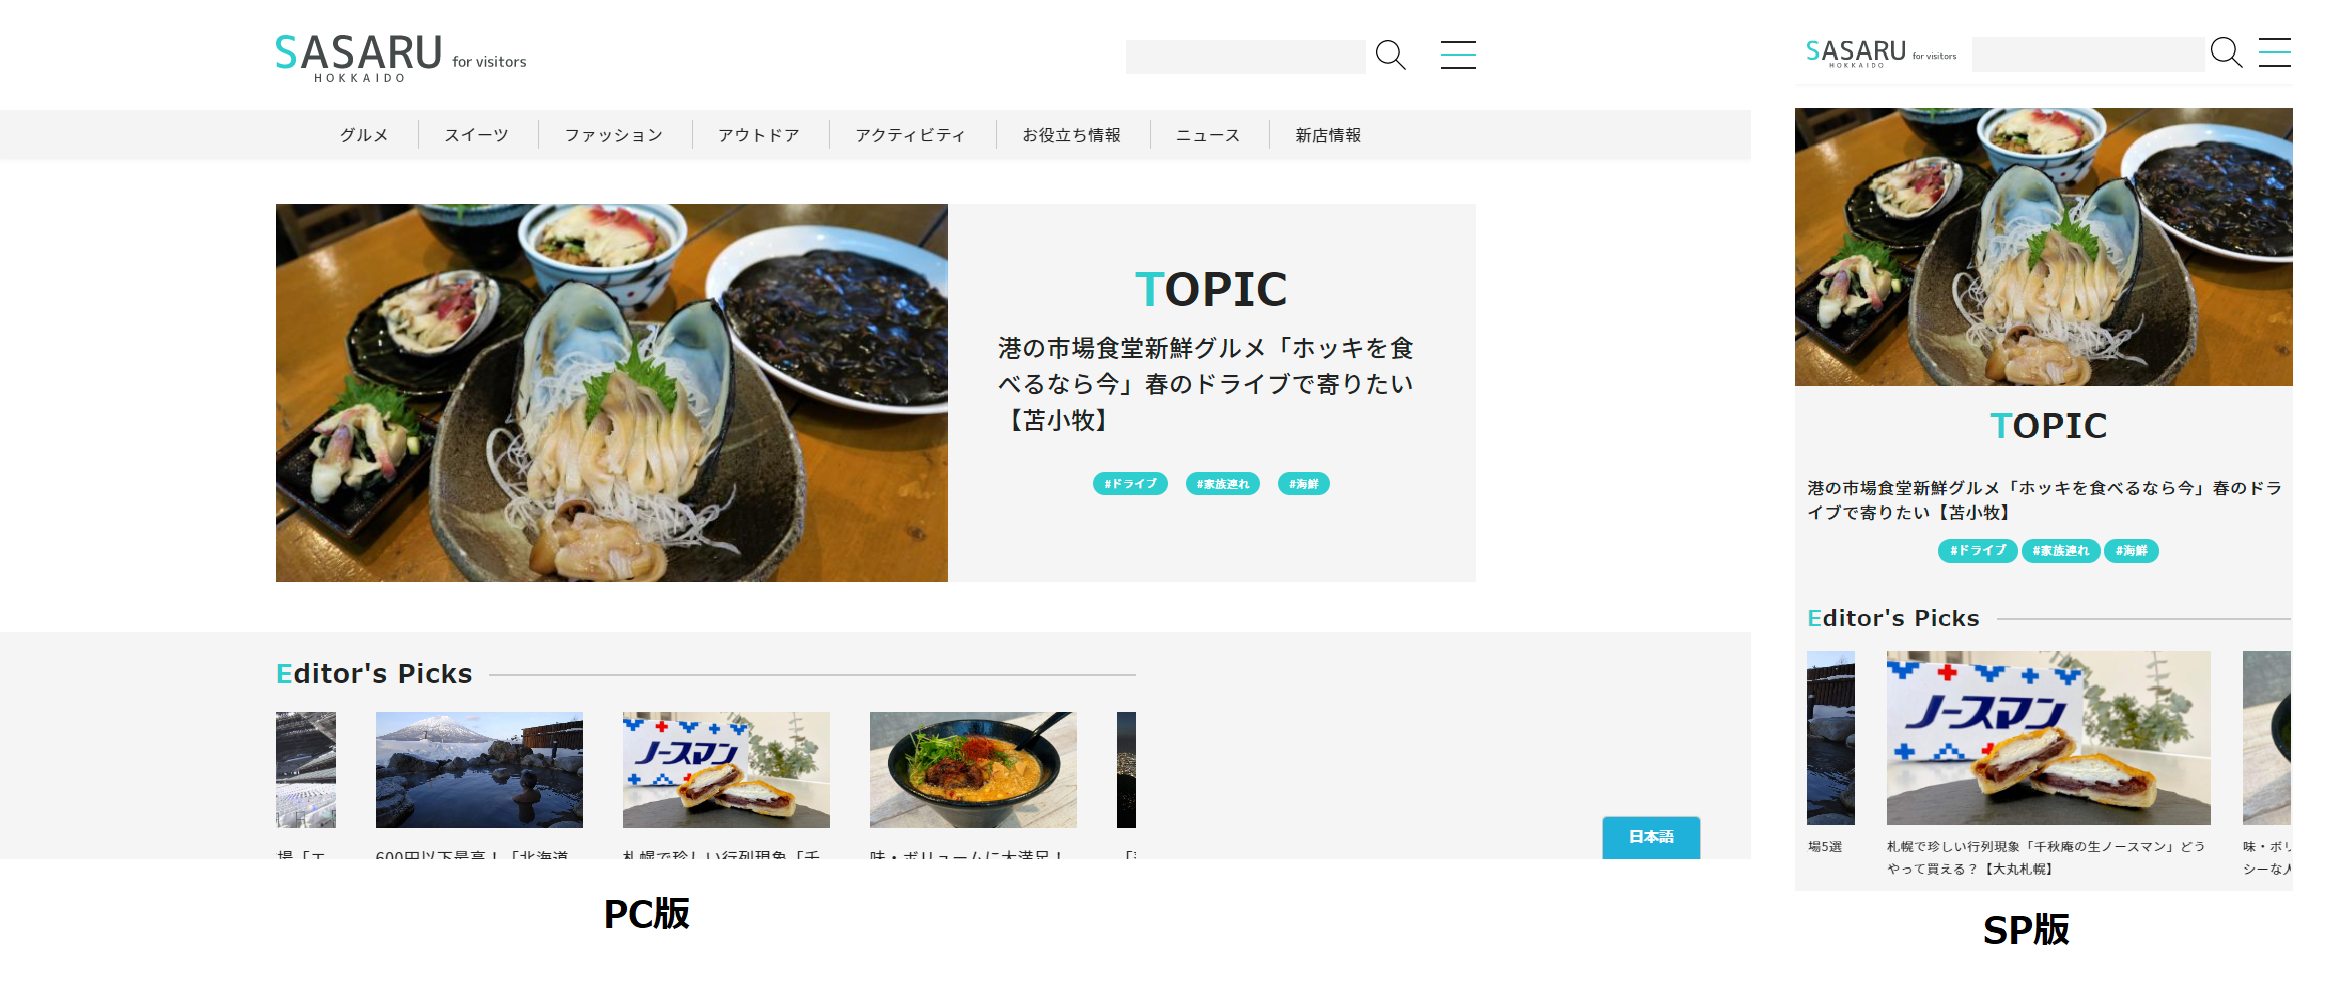This screenshot has height=986, width=2336.
Task: Open the PC version hamburger menu
Action: click(1458, 55)
